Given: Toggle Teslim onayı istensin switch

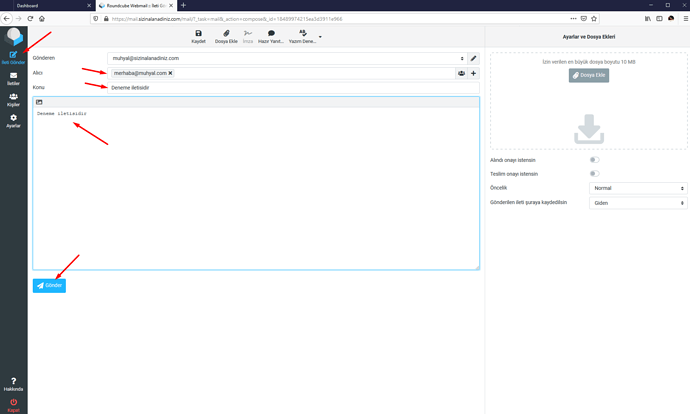Looking at the screenshot, I should (x=595, y=173).
